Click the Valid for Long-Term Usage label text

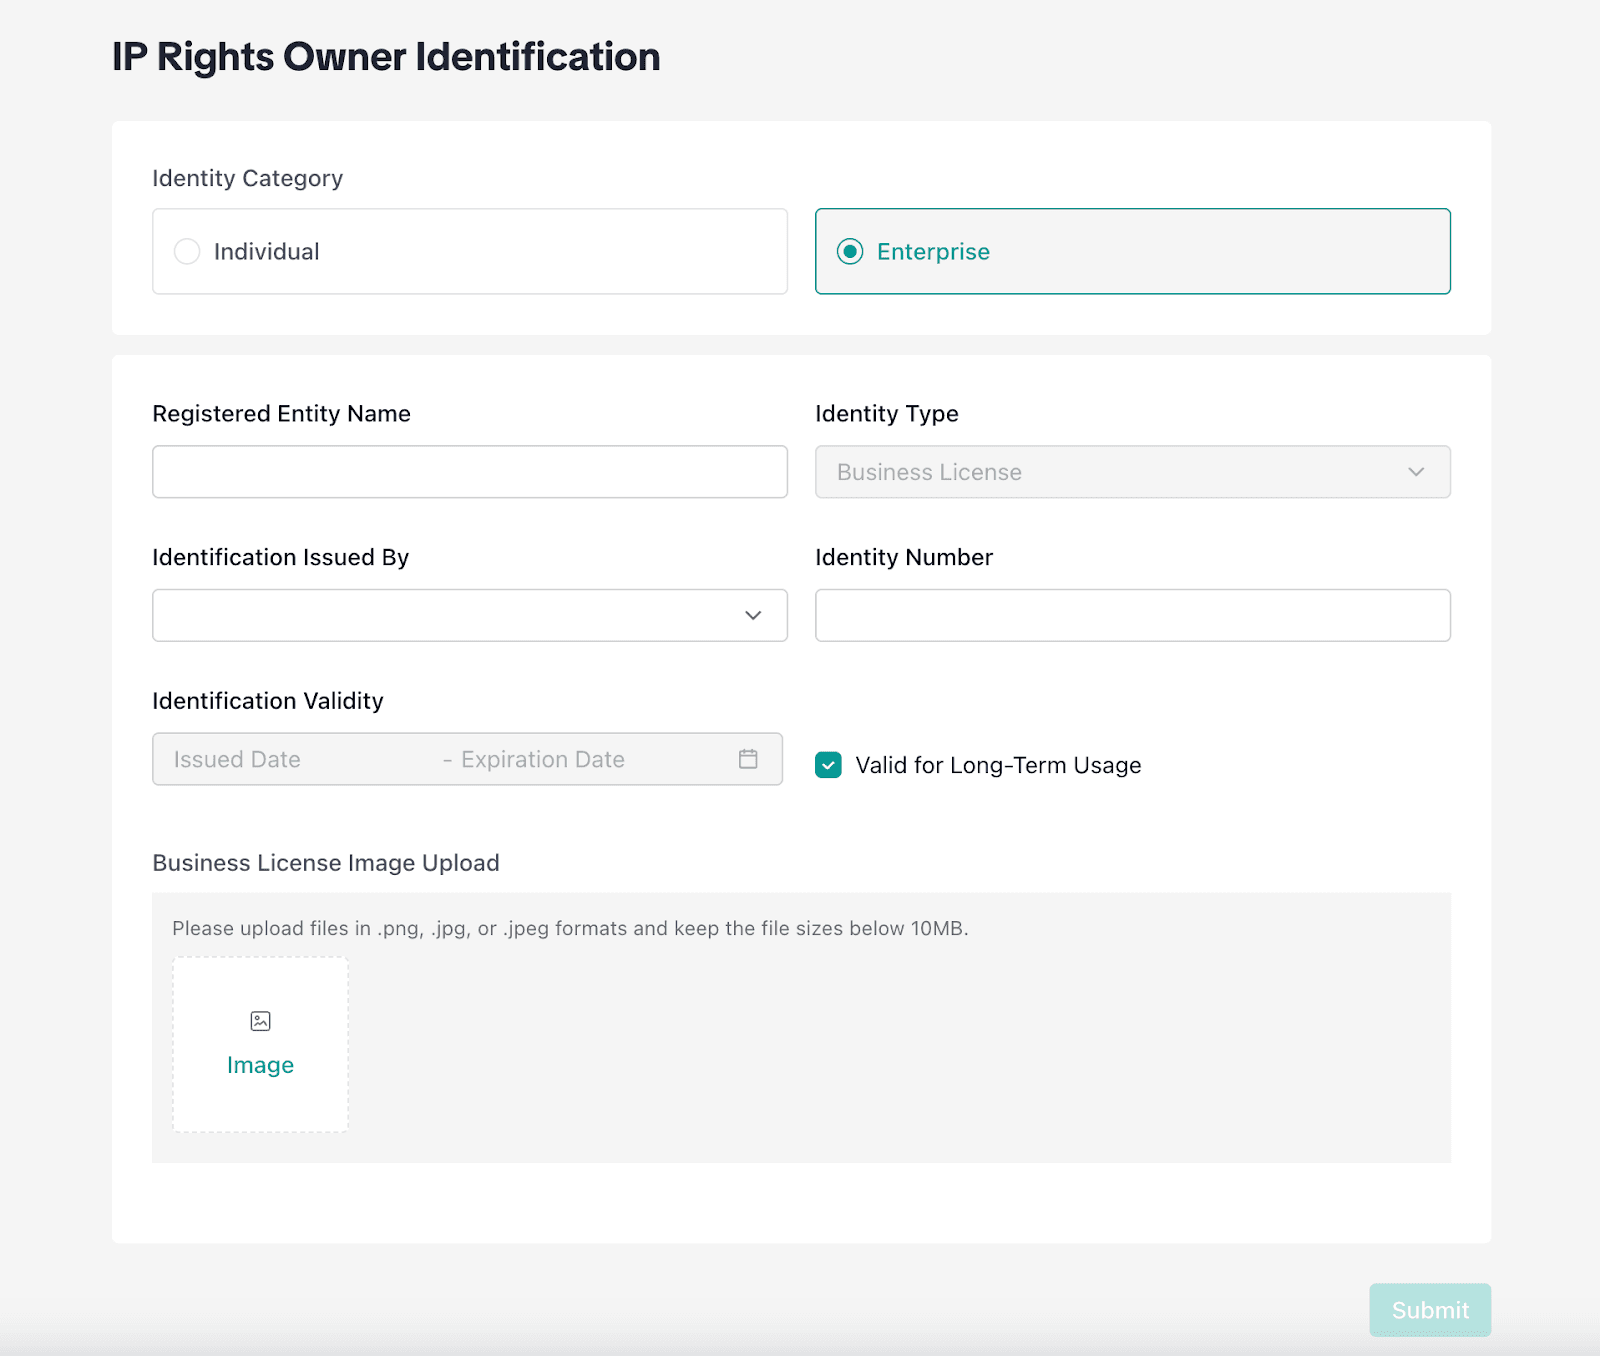click(x=998, y=765)
